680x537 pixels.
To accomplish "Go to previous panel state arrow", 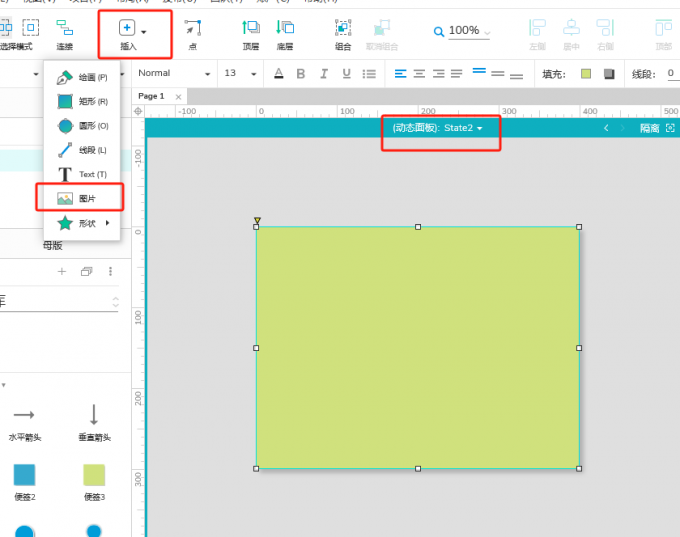I will pyautogui.click(x=606, y=128).
